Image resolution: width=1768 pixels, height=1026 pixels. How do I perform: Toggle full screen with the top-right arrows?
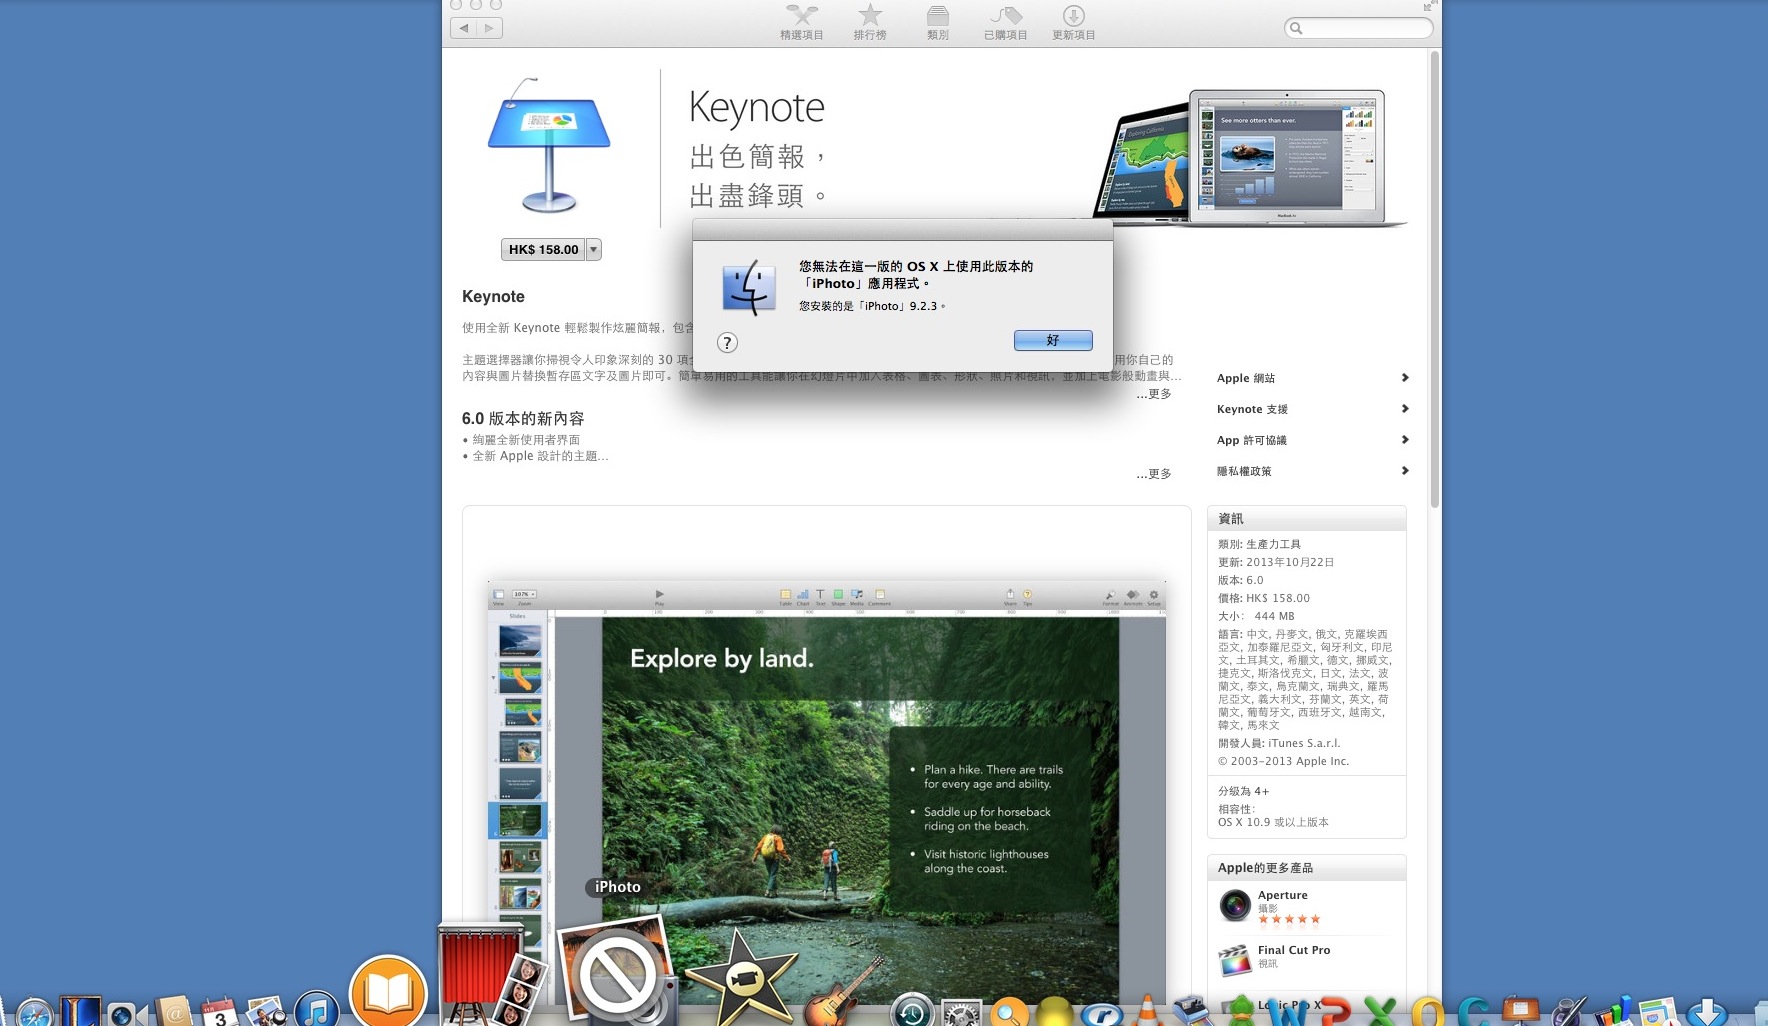(1430, 6)
